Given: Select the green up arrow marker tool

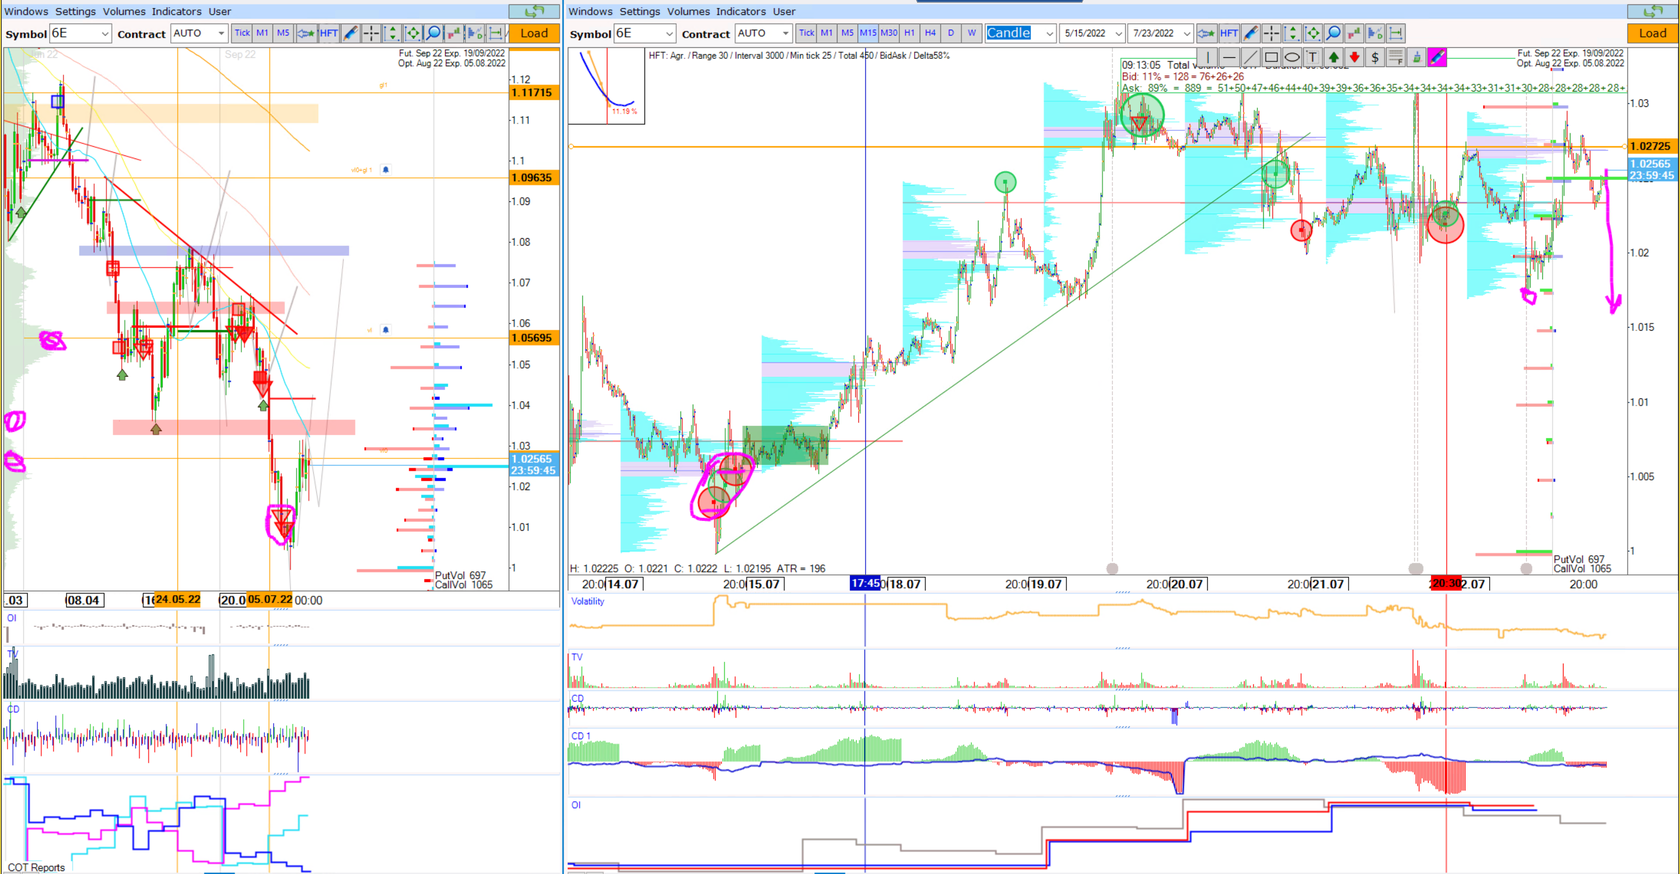Looking at the screenshot, I should coord(1333,57).
